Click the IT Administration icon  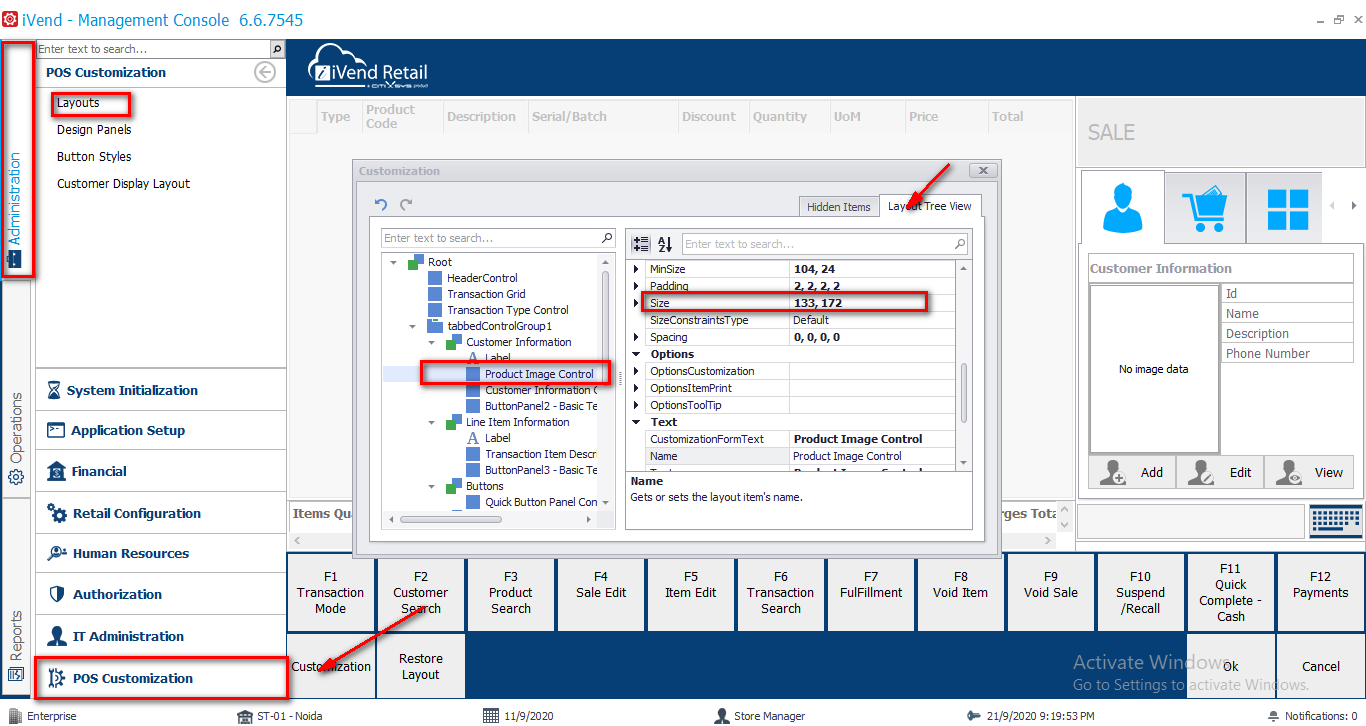point(55,637)
